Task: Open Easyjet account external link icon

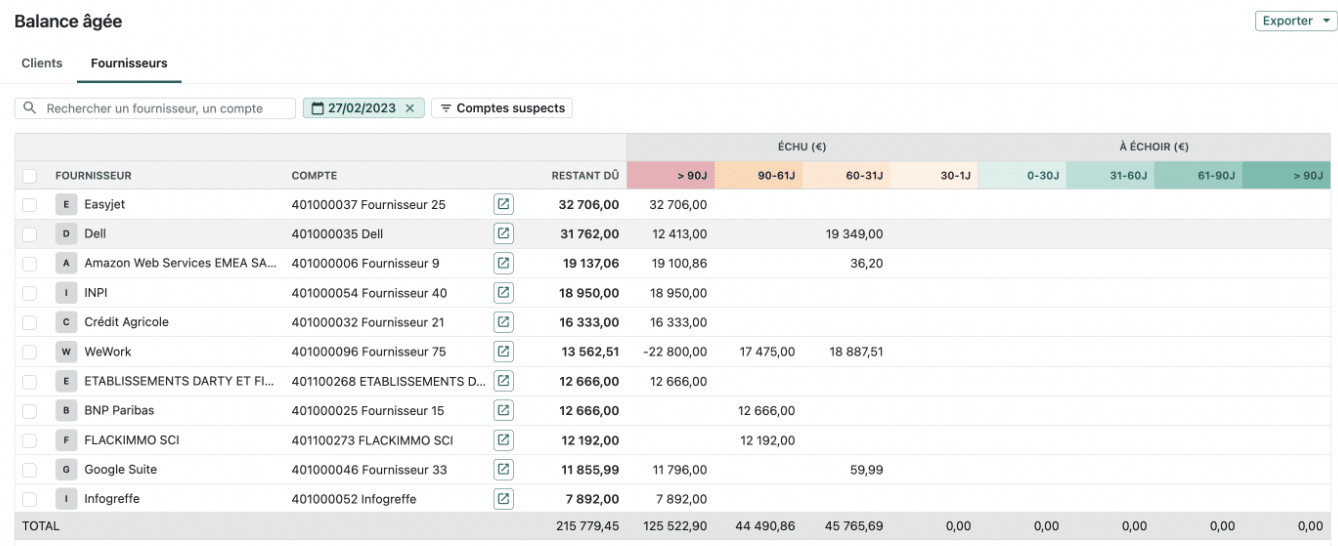Action: [x=503, y=204]
